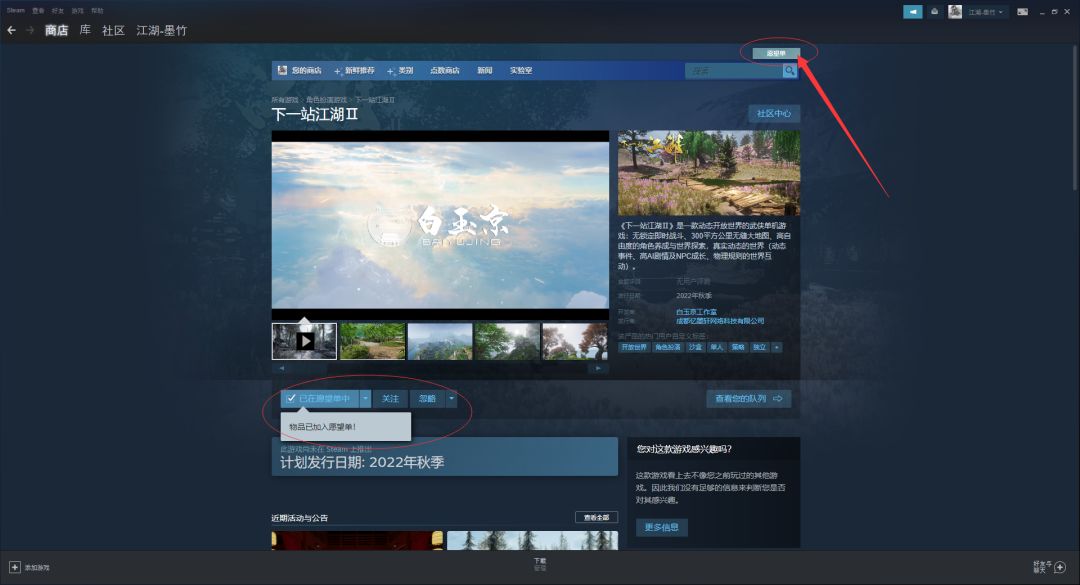
Task: Switch to Big Picture mode icon
Action: (1022, 12)
